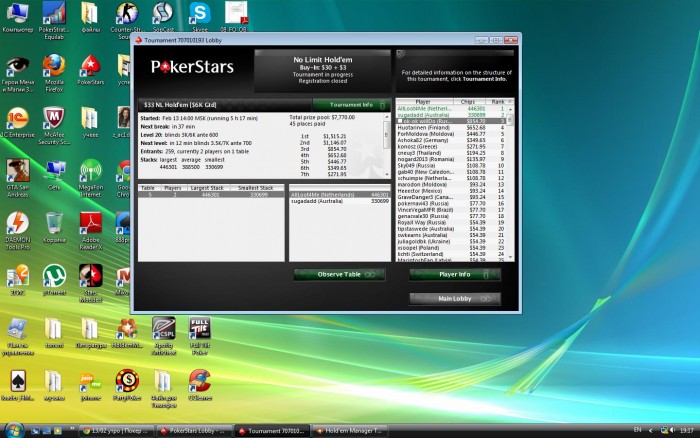The image size is (700, 438).
Task: Open the Skype desktop shortcut
Action: [200, 17]
